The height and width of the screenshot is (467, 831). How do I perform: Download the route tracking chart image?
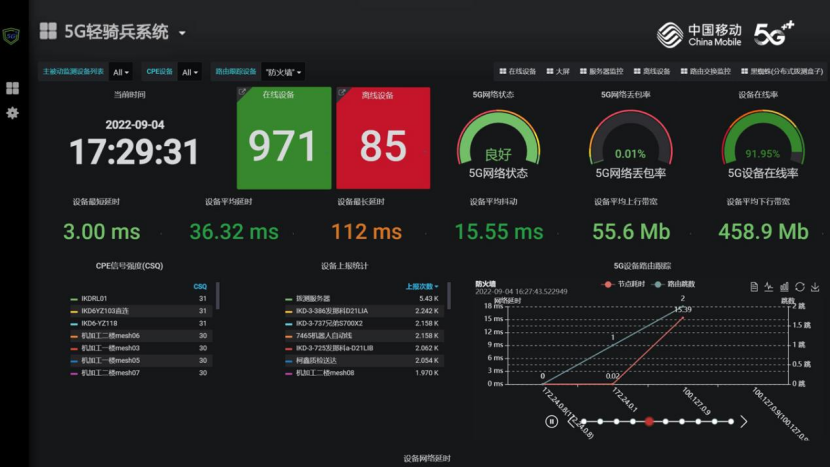(815, 287)
